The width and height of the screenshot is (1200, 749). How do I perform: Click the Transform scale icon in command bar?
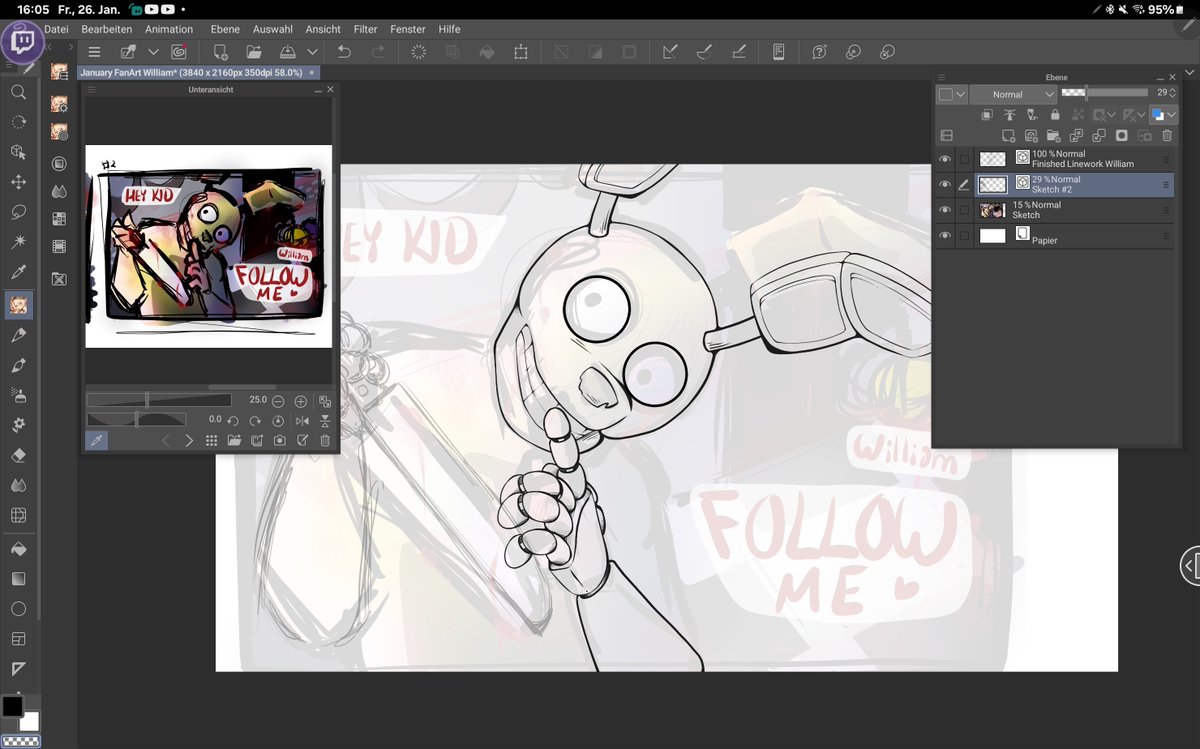pyautogui.click(x=520, y=52)
